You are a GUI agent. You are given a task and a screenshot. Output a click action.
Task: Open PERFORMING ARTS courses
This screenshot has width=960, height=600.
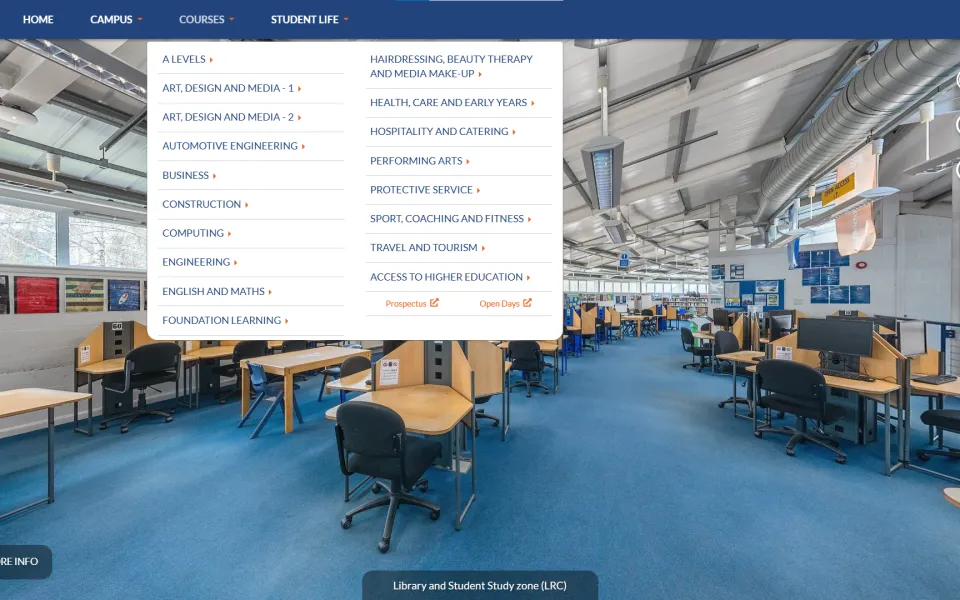419,161
